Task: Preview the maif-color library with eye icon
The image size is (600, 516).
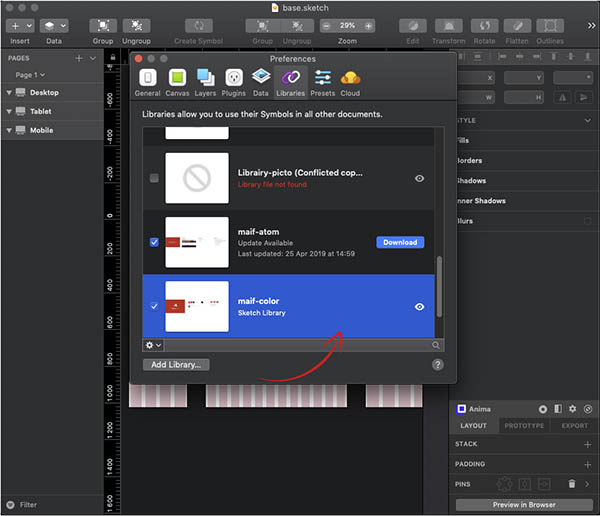Action: (419, 307)
